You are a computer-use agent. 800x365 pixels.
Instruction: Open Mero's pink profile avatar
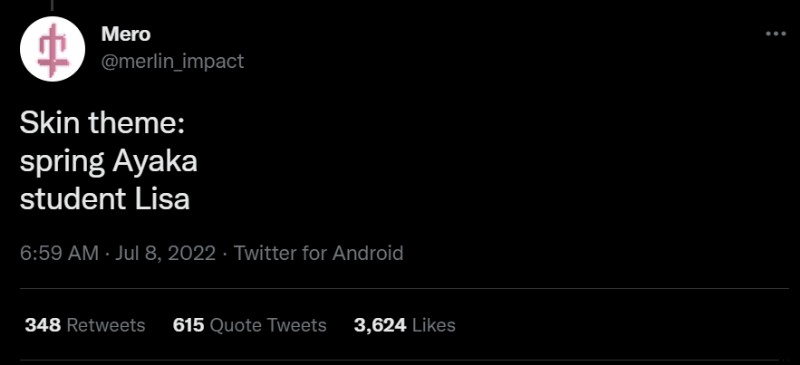point(52,49)
